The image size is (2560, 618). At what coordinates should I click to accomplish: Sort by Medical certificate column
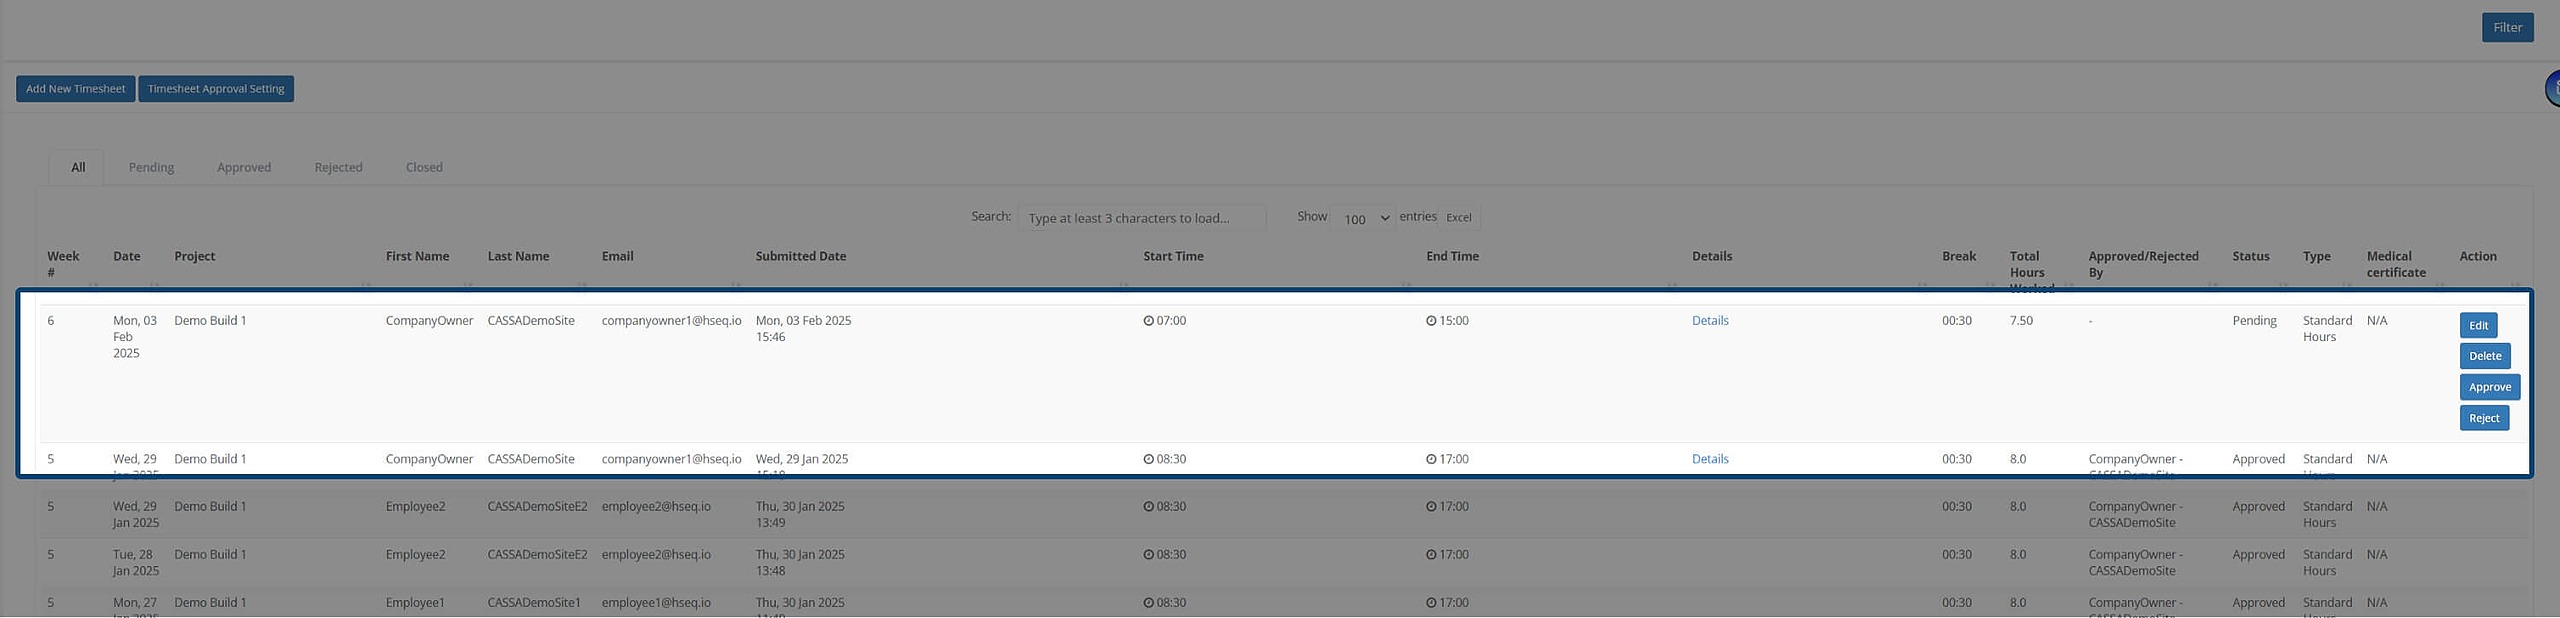click(x=2396, y=264)
